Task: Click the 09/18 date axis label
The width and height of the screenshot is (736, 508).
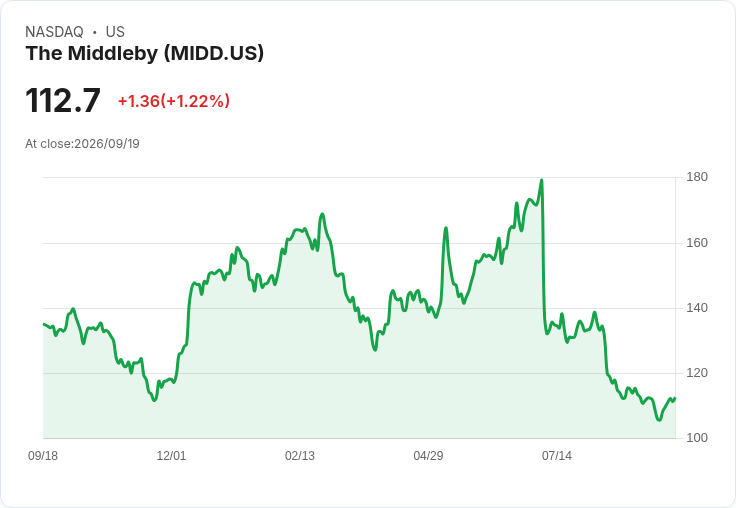Action: coord(43,455)
